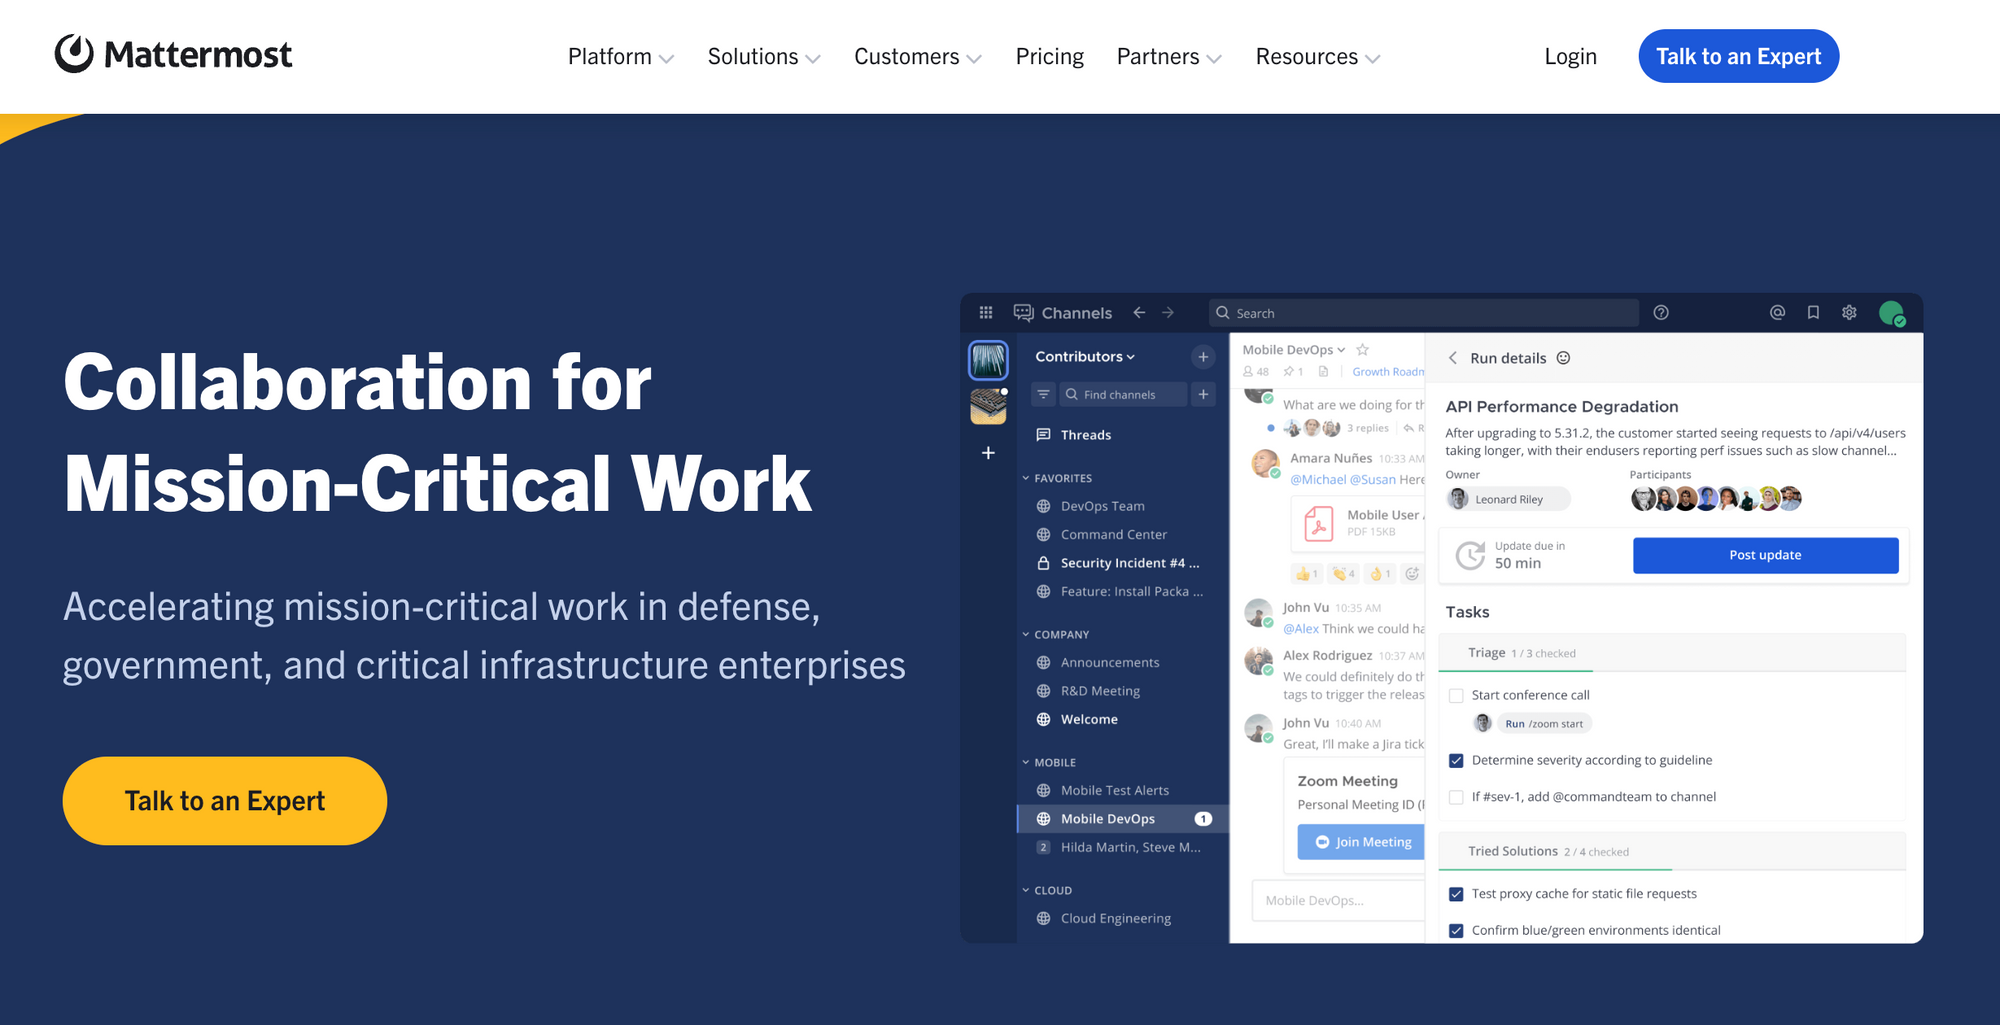This screenshot has height=1025, width=2000.
Task: Click the Search field
Action: point(1424,313)
